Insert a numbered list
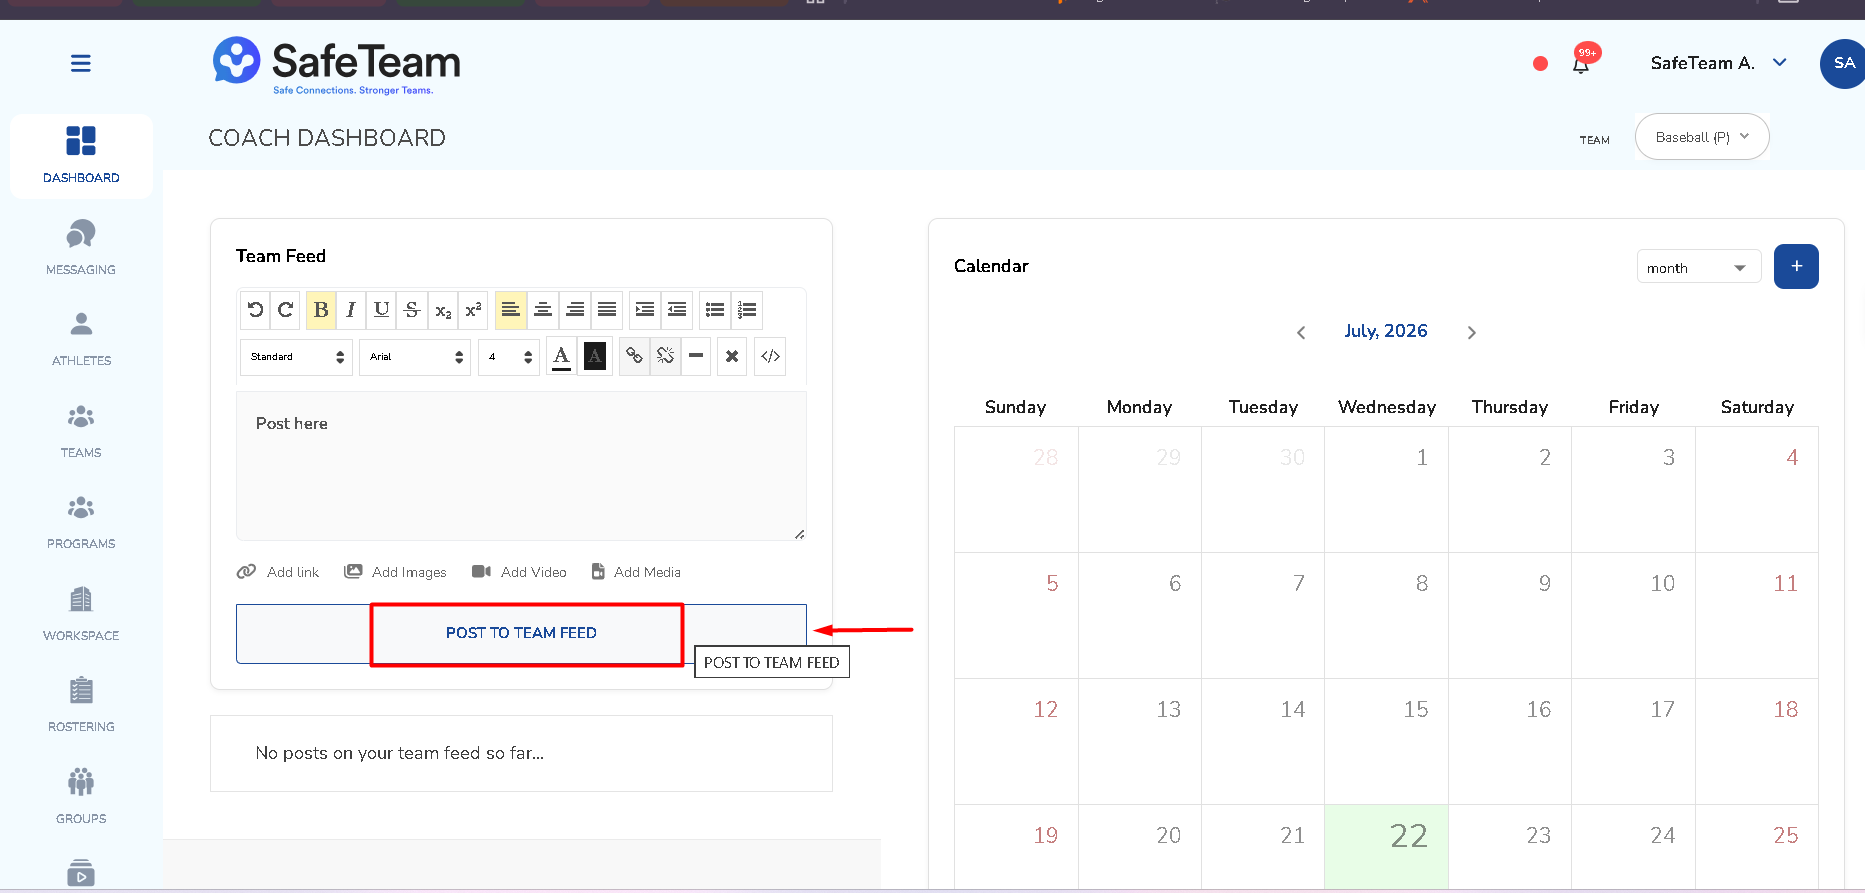The height and width of the screenshot is (893, 1865). click(x=747, y=310)
